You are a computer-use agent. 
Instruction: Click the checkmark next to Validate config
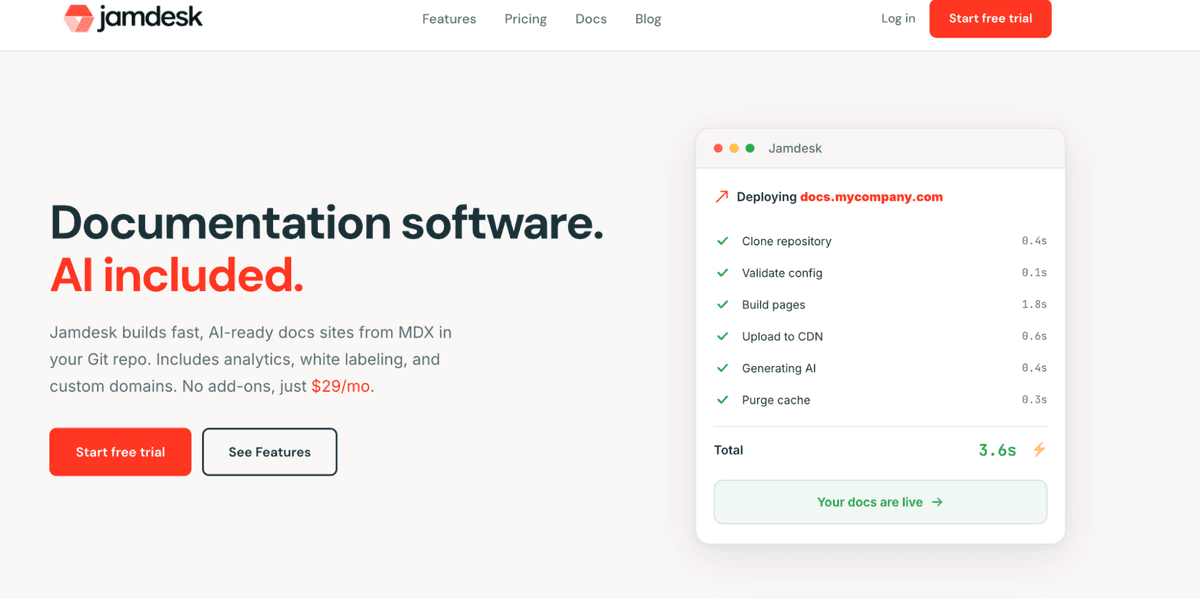pyautogui.click(x=722, y=273)
